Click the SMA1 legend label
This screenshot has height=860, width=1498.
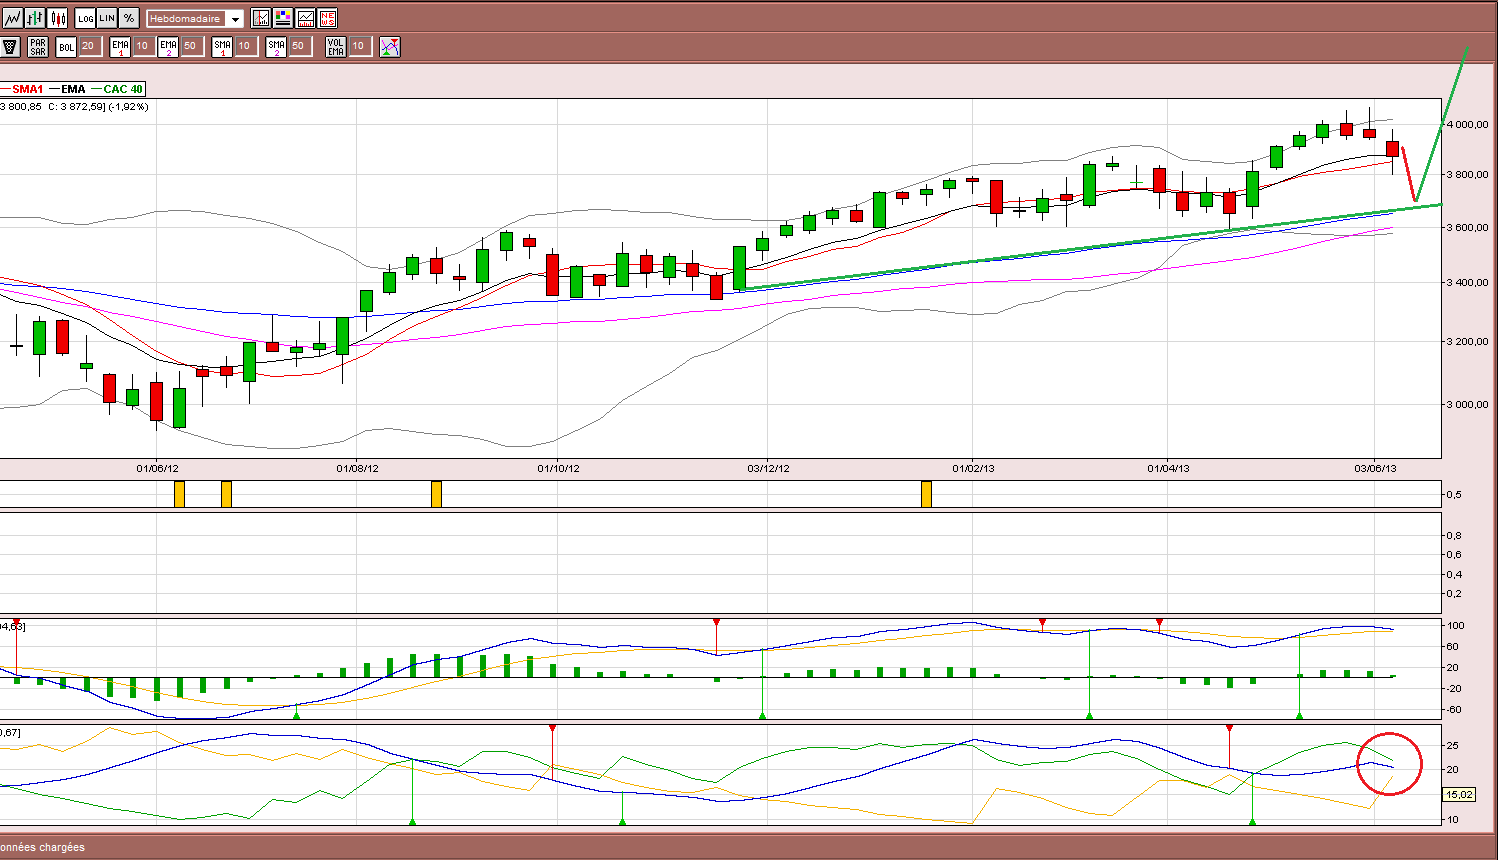point(28,89)
